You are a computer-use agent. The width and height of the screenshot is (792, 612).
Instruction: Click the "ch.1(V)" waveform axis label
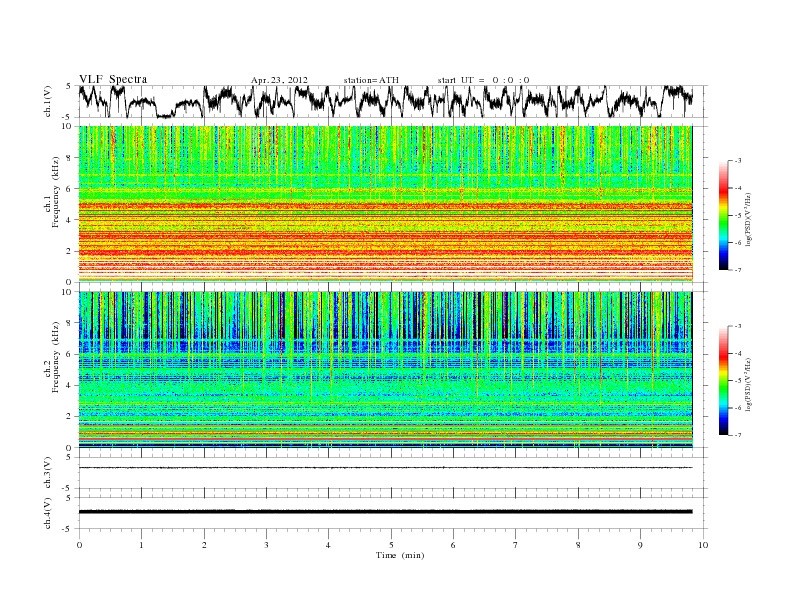[48, 101]
